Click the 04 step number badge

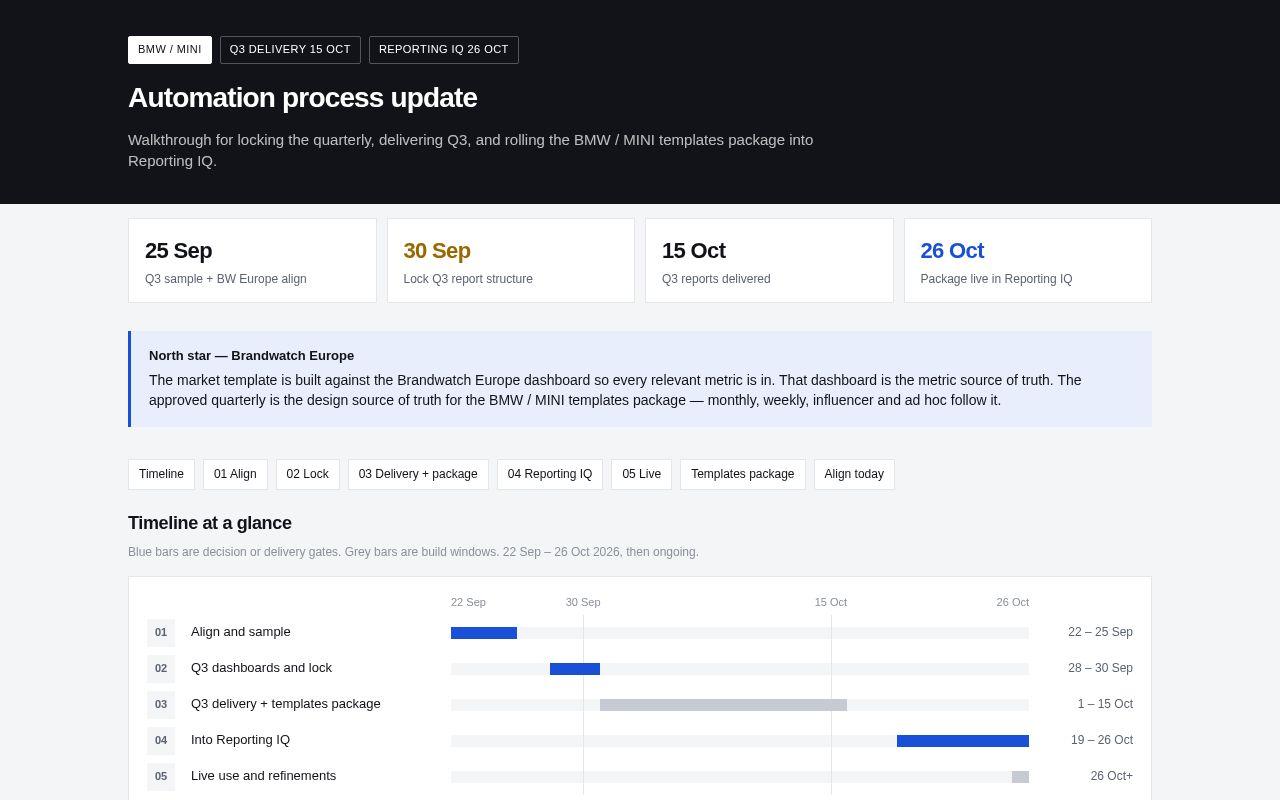pyautogui.click(x=161, y=741)
